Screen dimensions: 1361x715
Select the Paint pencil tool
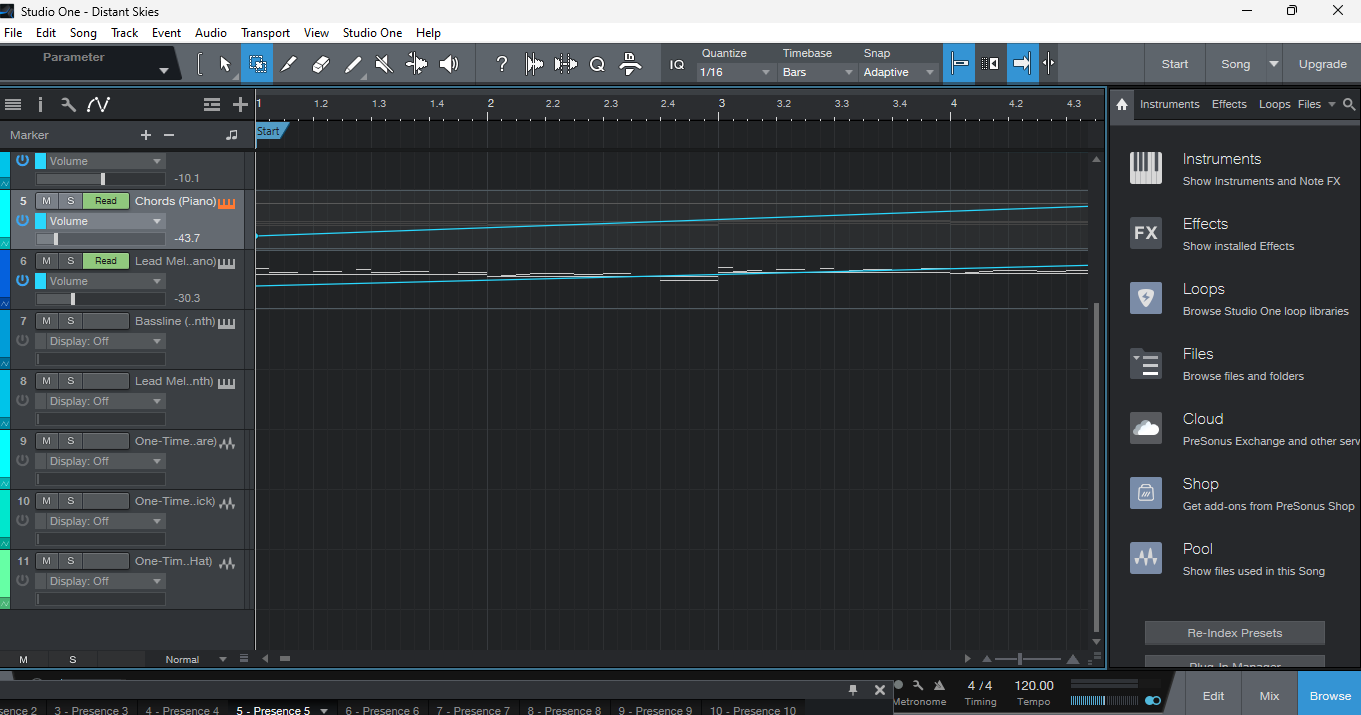click(353, 64)
